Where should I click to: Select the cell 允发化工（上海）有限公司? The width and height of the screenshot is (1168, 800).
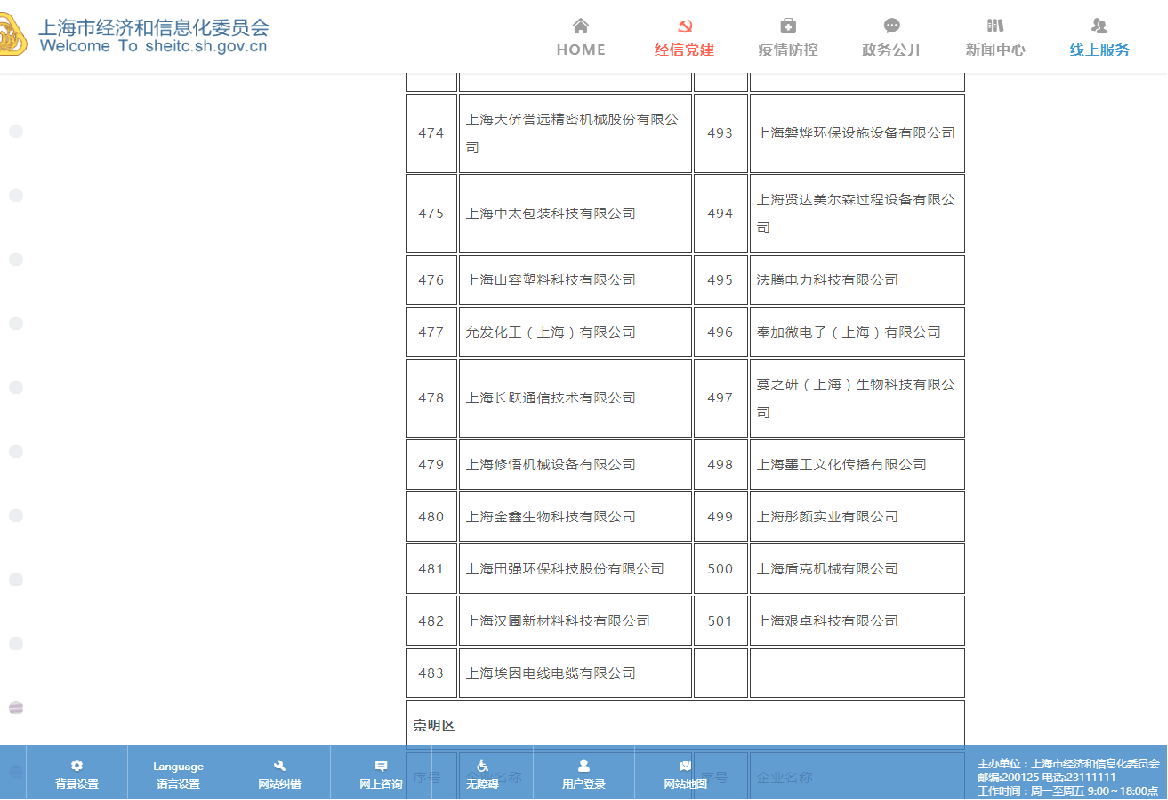(575, 332)
